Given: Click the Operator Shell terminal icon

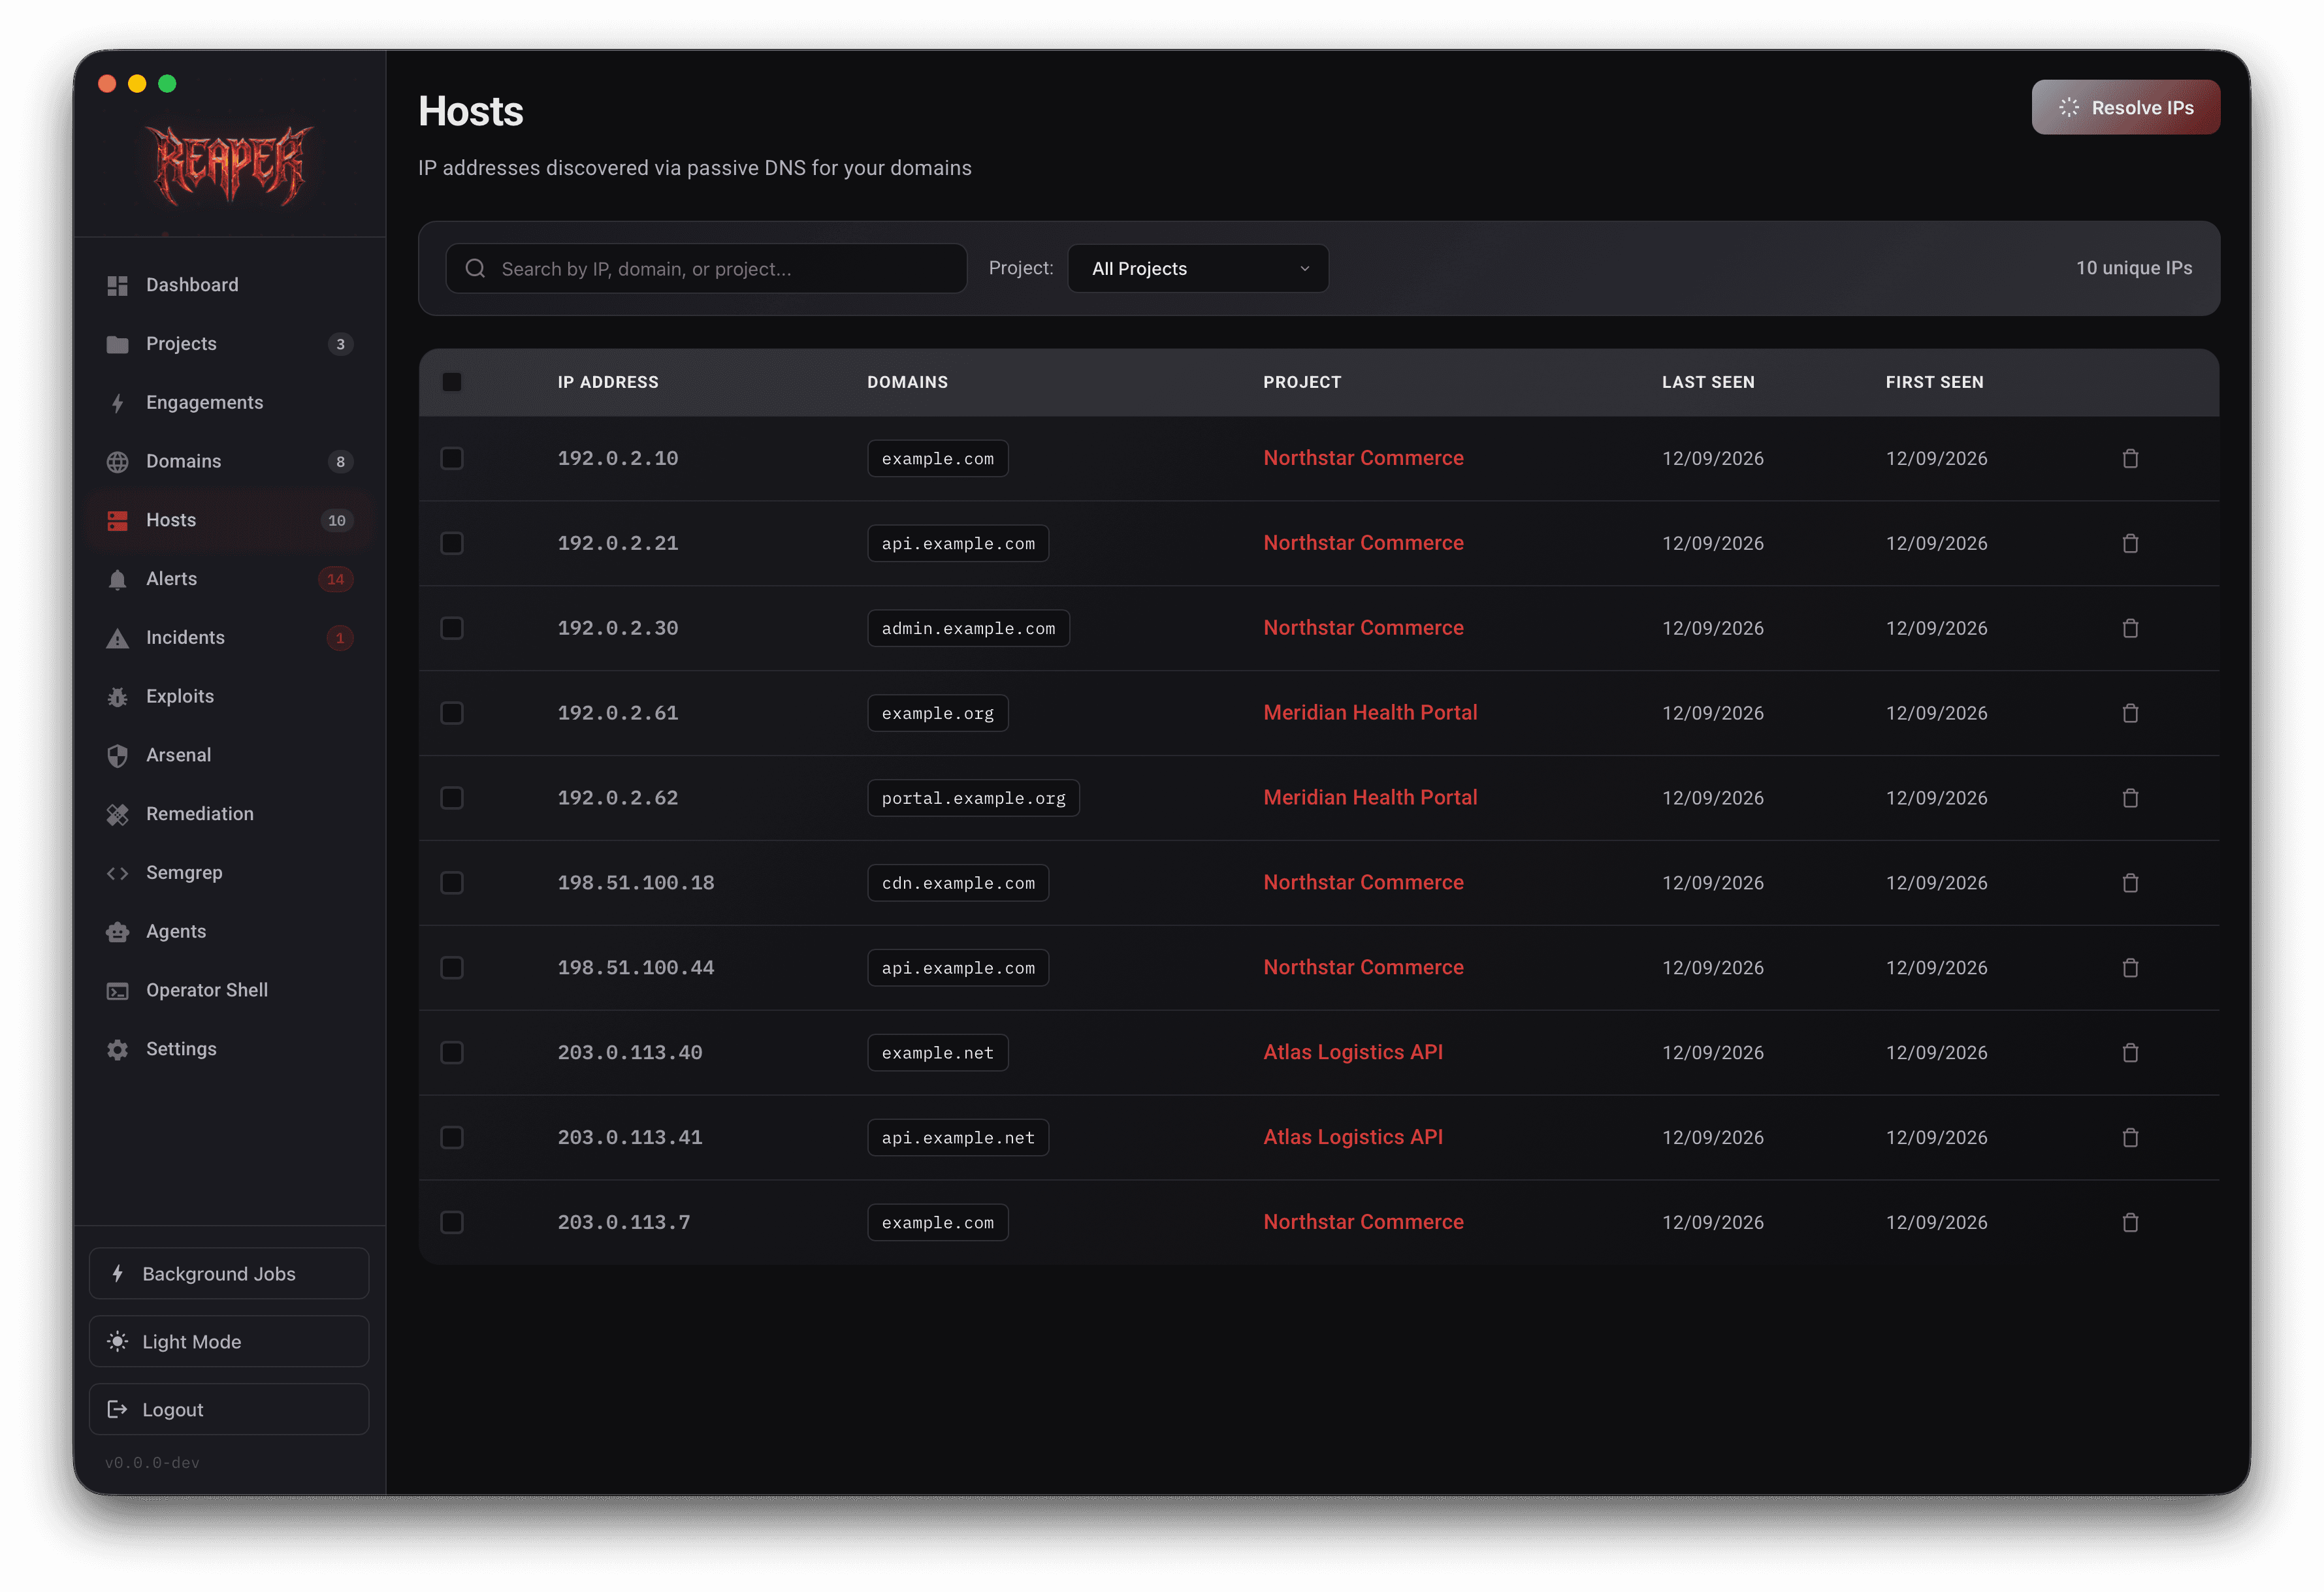Looking at the screenshot, I should click(x=117, y=991).
